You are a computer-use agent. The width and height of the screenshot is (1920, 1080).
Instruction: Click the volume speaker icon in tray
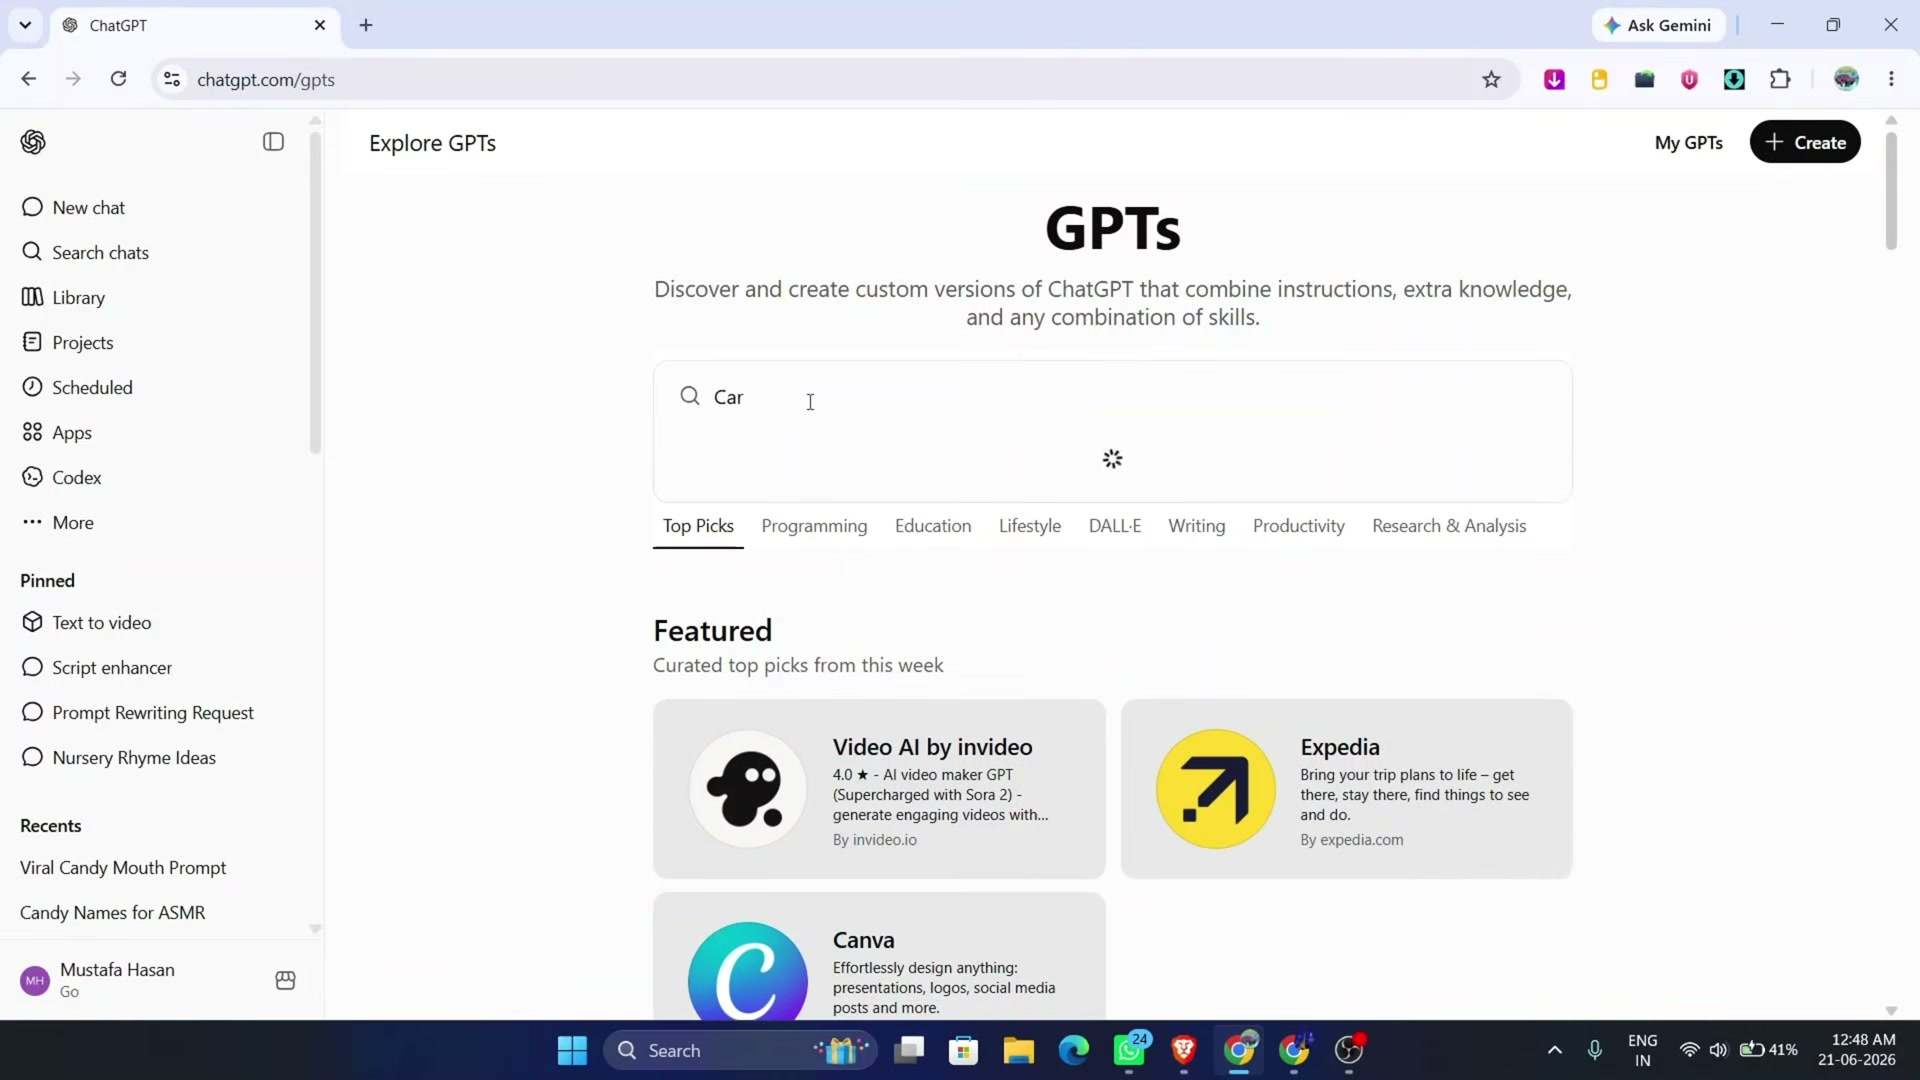click(1718, 1050)
